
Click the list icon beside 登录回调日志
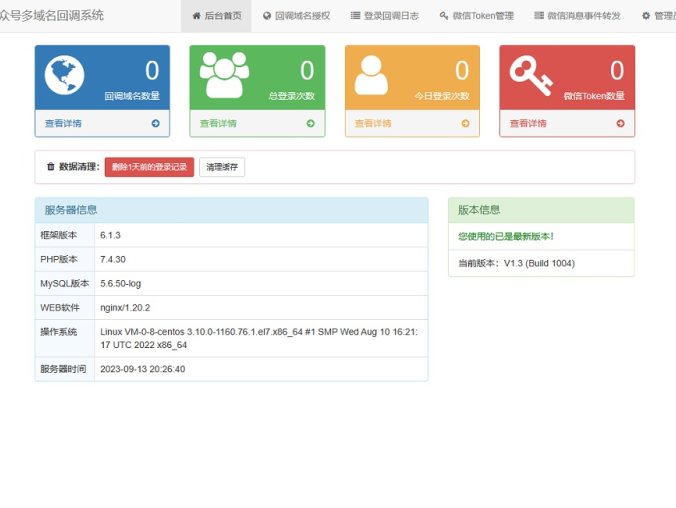click(355, 16)
